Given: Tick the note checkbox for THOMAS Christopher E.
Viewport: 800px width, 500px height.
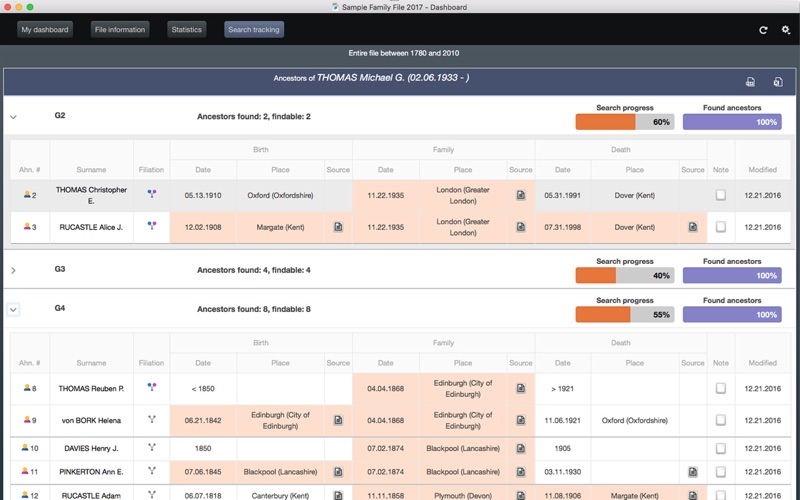Looking at the screenshot, I should 721,195.
